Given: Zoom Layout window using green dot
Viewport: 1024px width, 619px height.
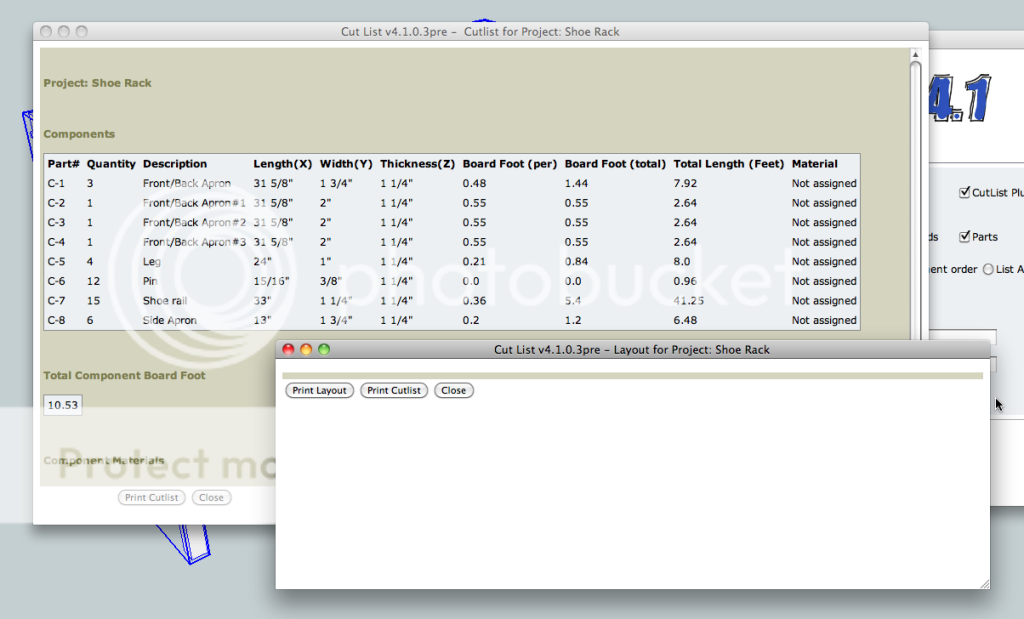Looking at the screenshot, I should [x=323, y=350].
